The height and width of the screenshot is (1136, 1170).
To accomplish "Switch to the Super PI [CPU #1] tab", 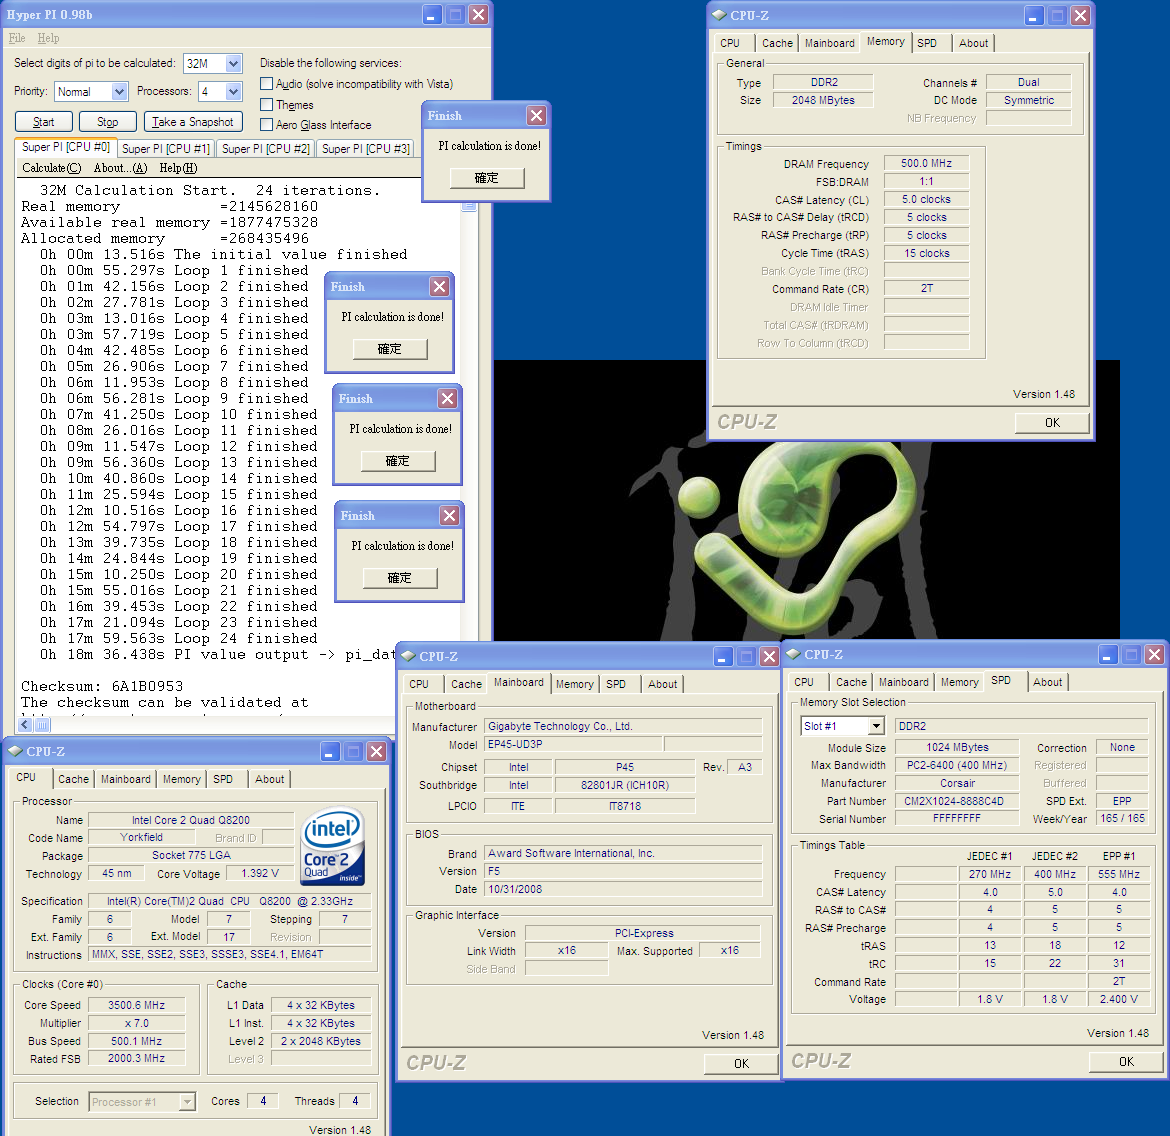I will click(165, 148).
